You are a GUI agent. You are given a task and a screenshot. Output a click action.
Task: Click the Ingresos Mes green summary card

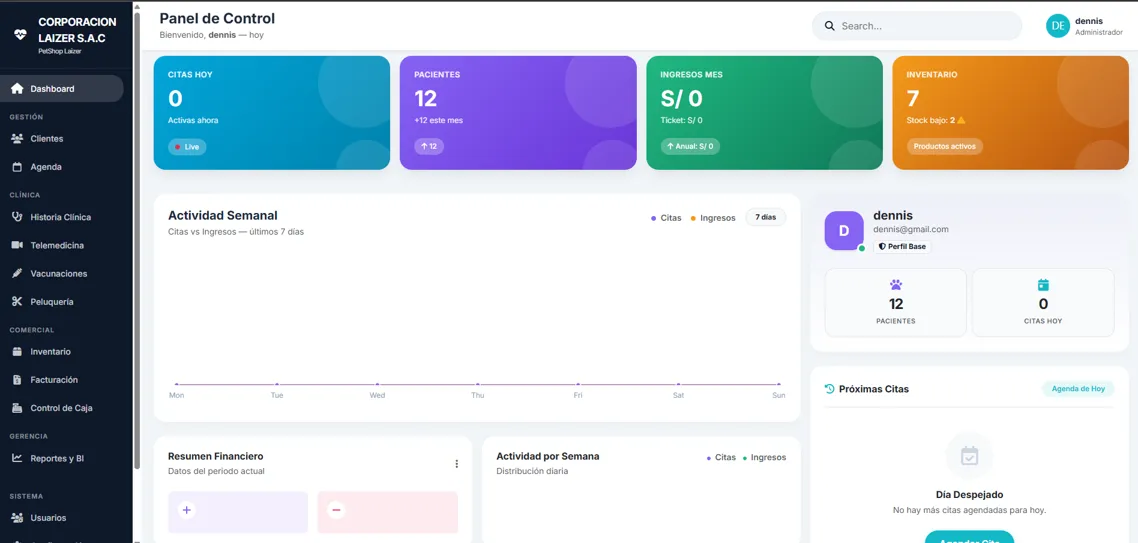tap(764, 113)
